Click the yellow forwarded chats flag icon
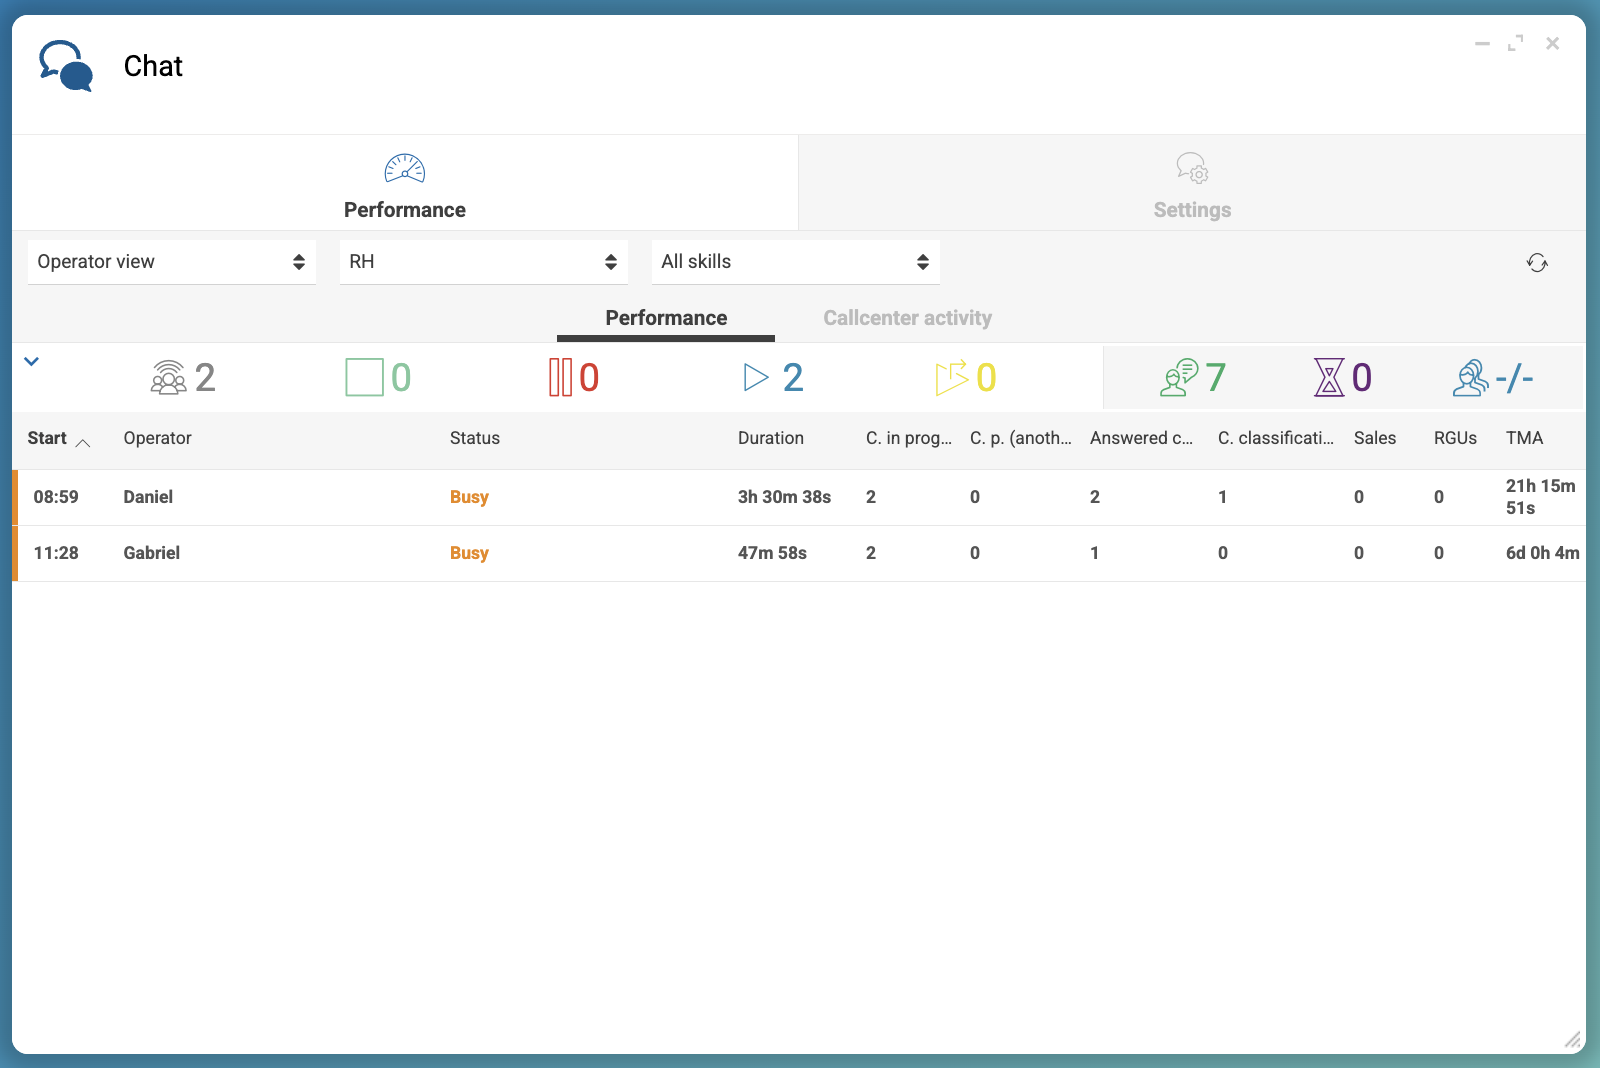1600x1068 pixels. (x=952, y=377)
